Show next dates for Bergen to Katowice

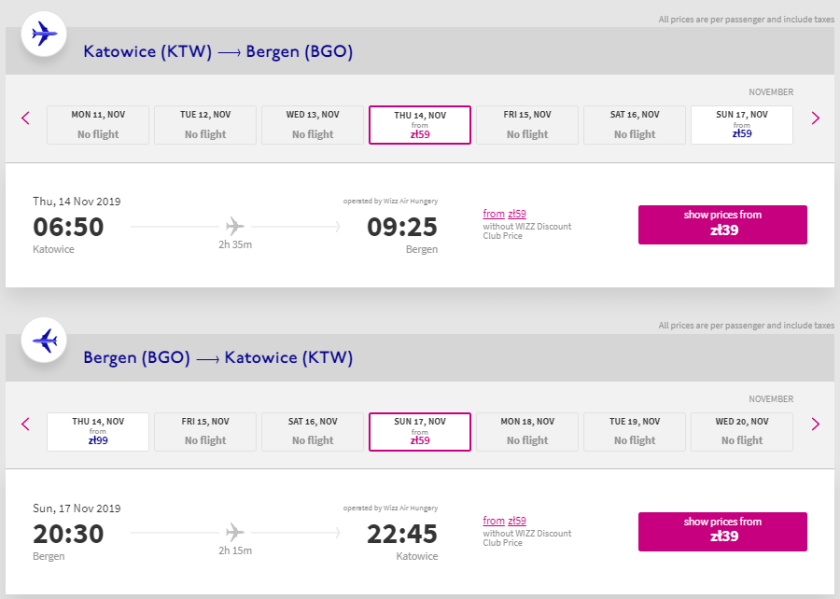coord(815,424)
